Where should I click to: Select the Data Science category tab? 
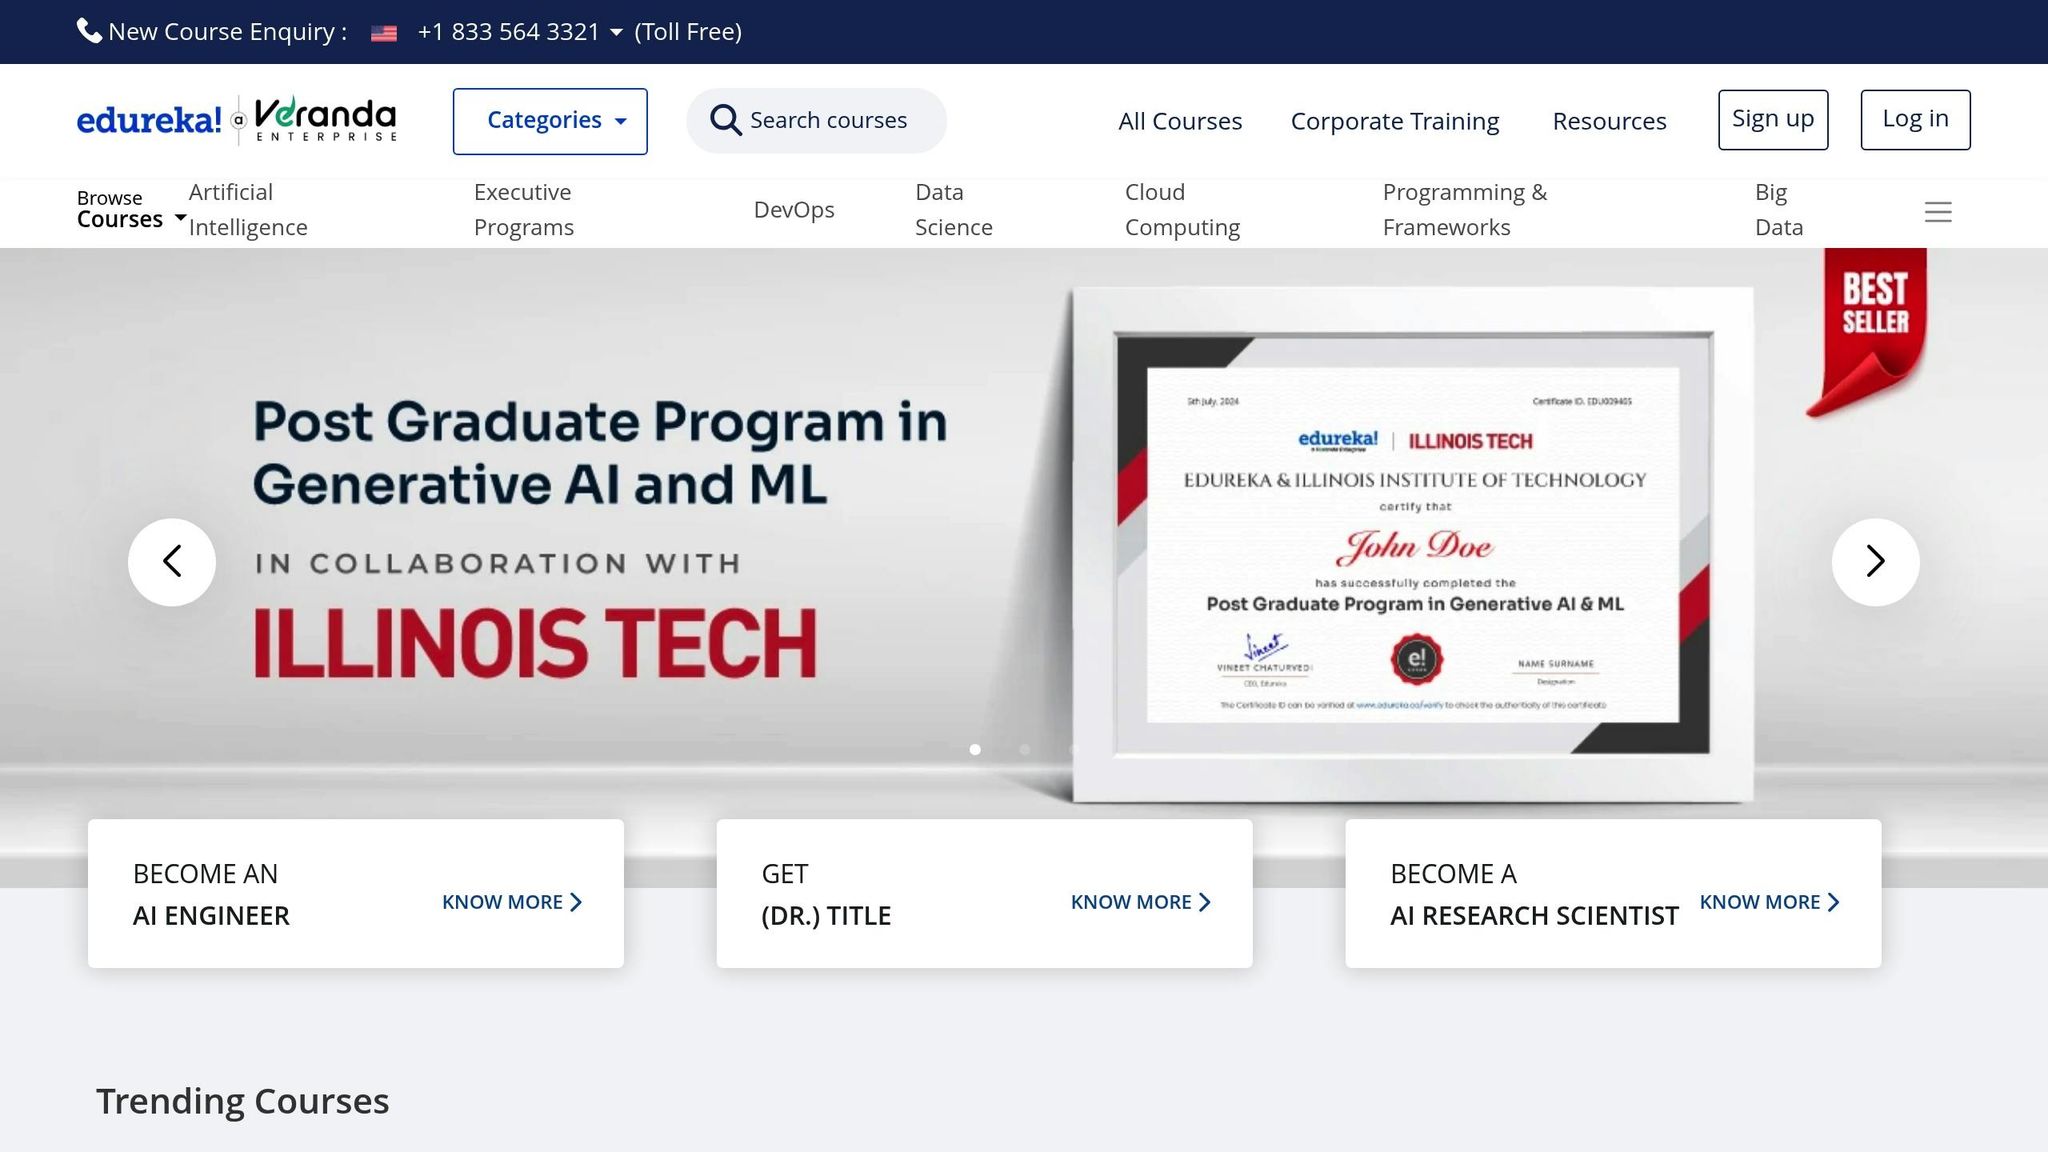(x=953, y=209)
